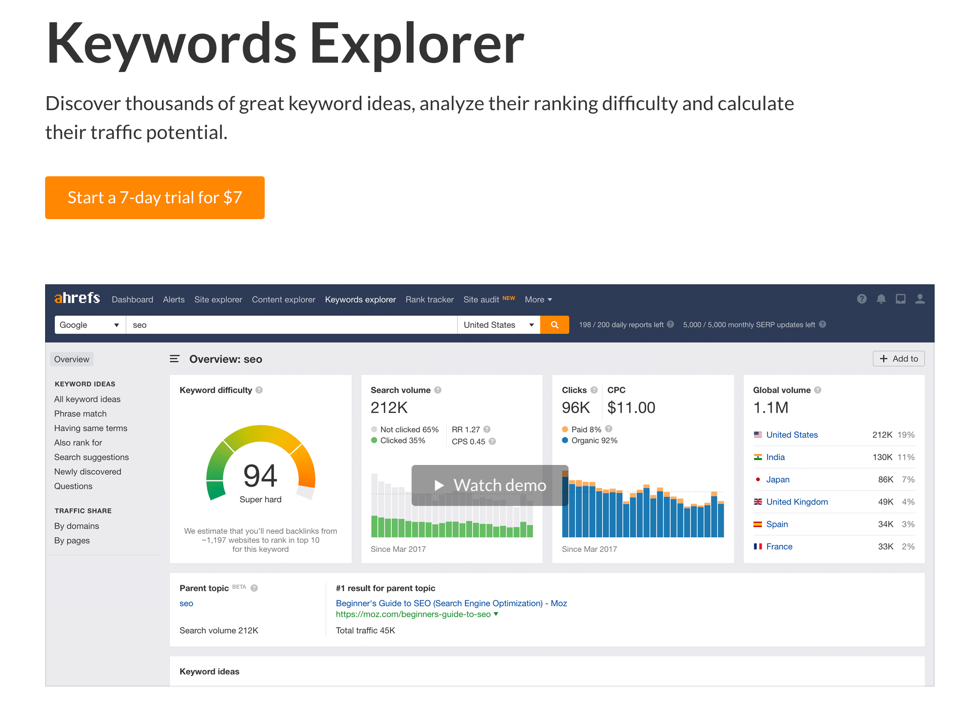Focus the keyword search field containing seo
974x710 pixels.
[291, 325]
